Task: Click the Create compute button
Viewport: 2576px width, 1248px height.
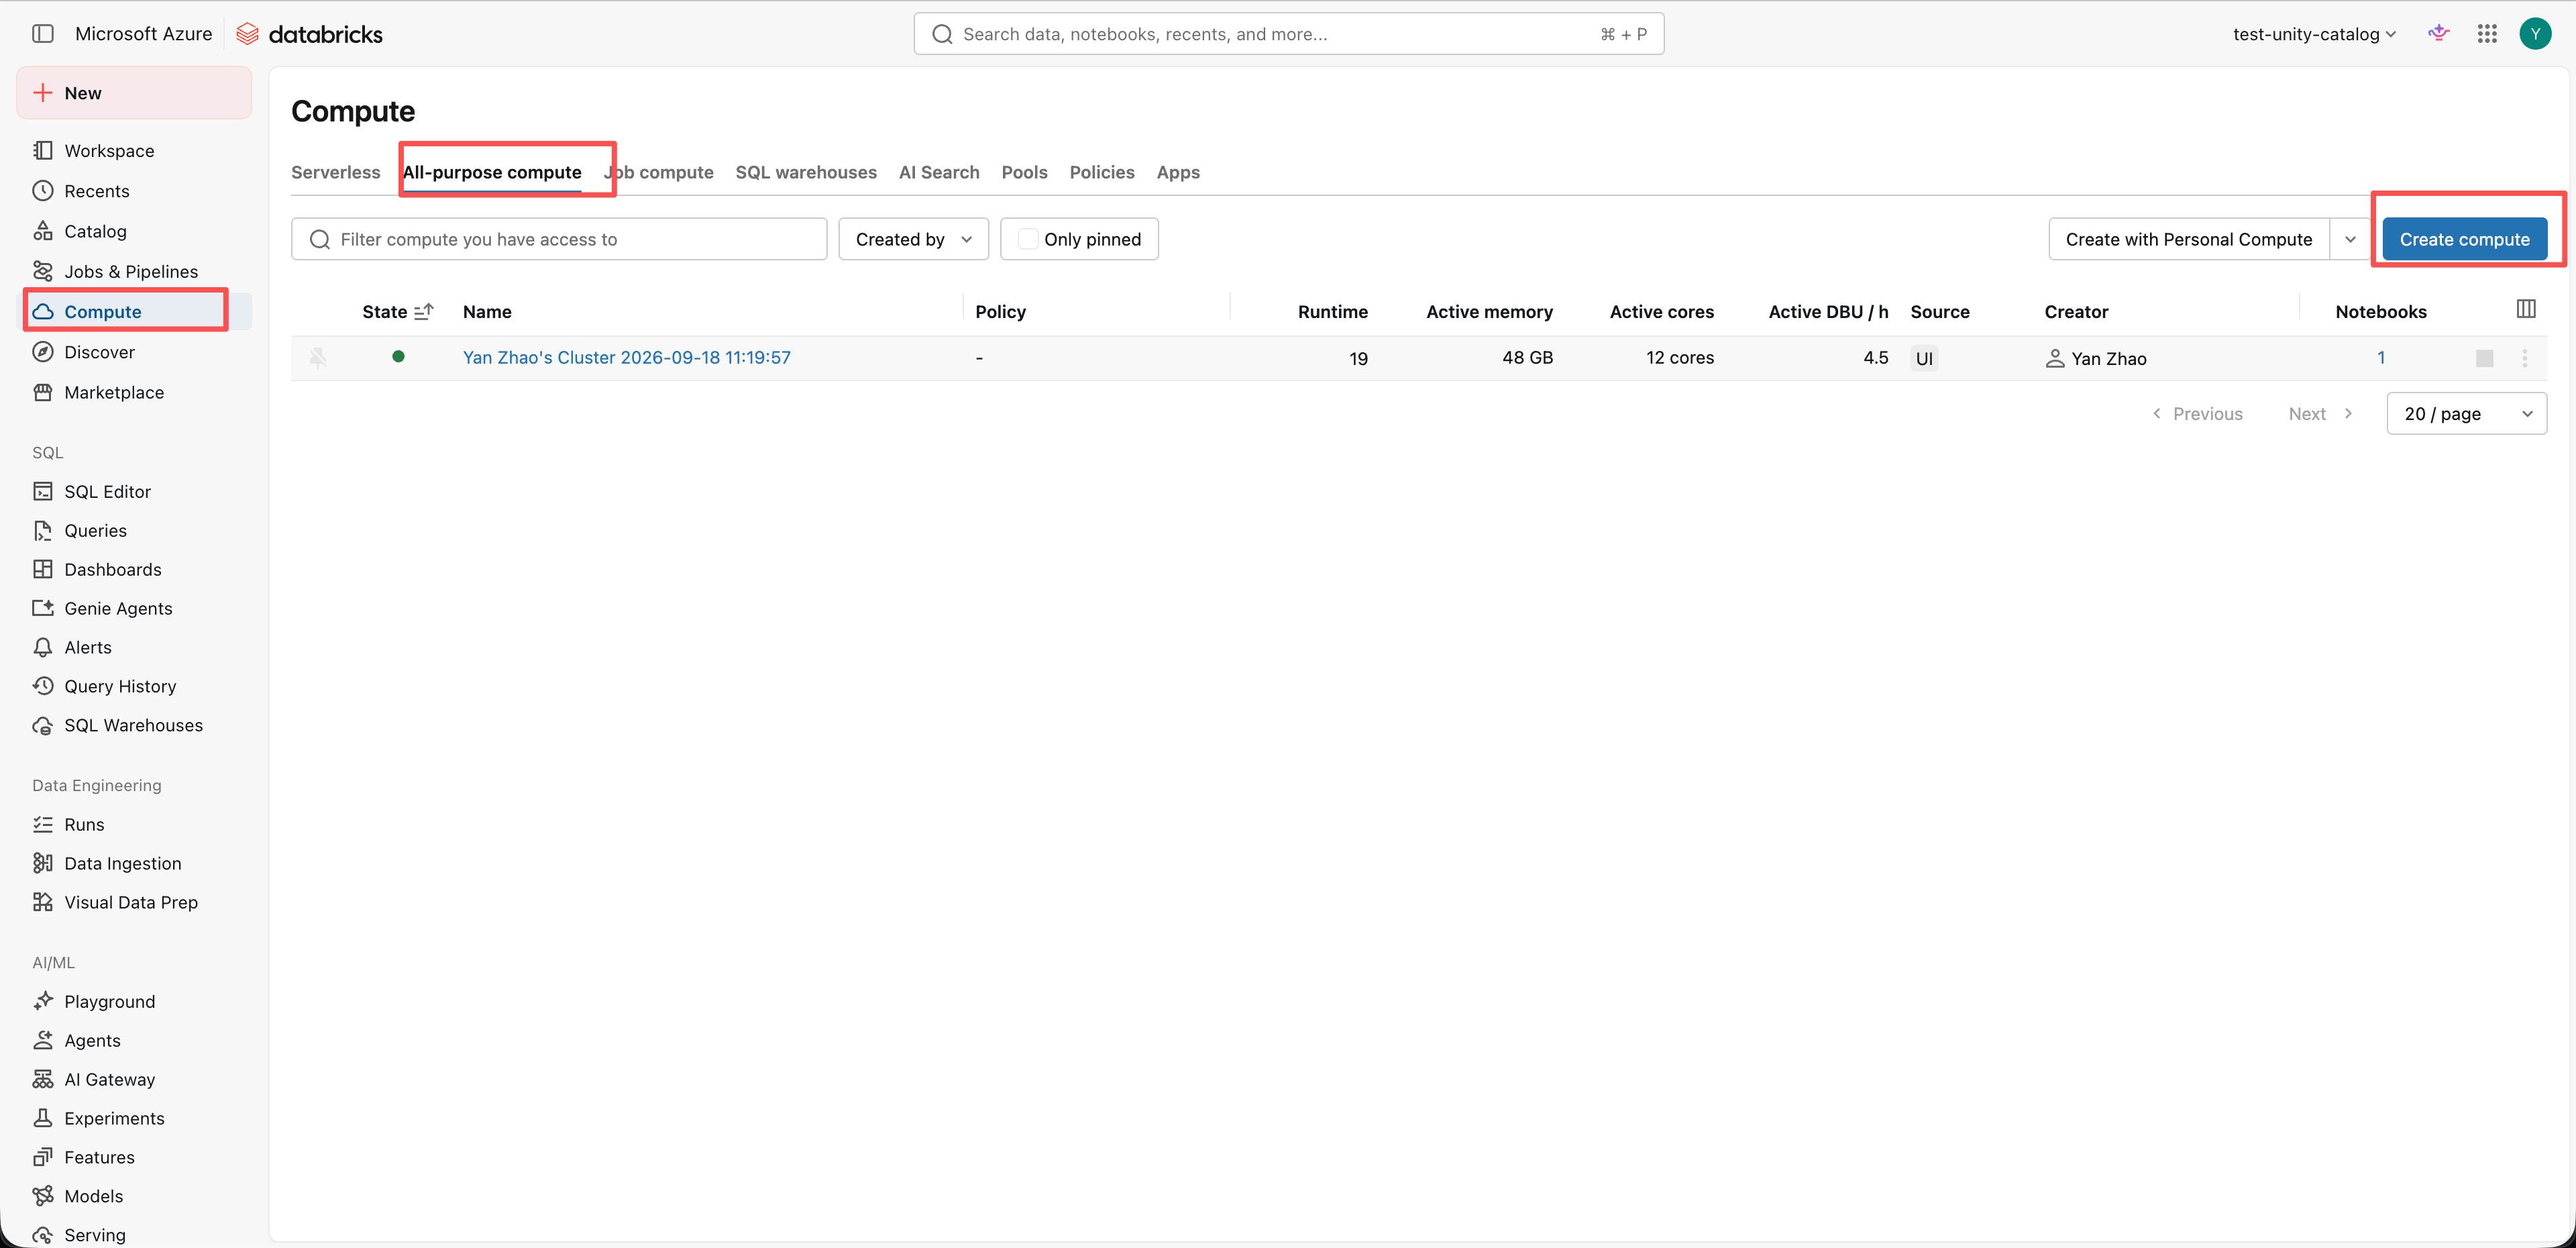Action: click(2464, 239)
